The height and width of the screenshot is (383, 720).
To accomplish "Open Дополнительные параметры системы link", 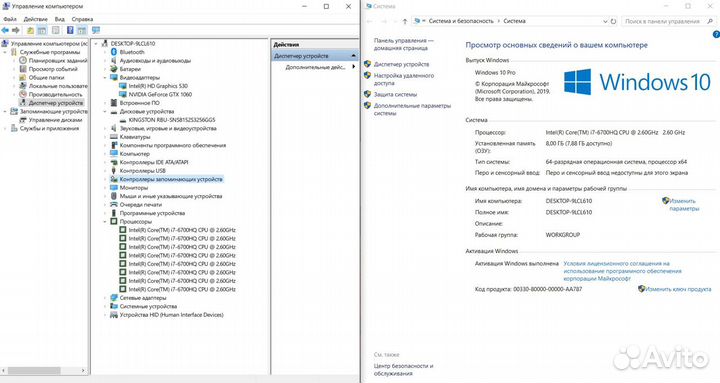I will pos(412,109).
